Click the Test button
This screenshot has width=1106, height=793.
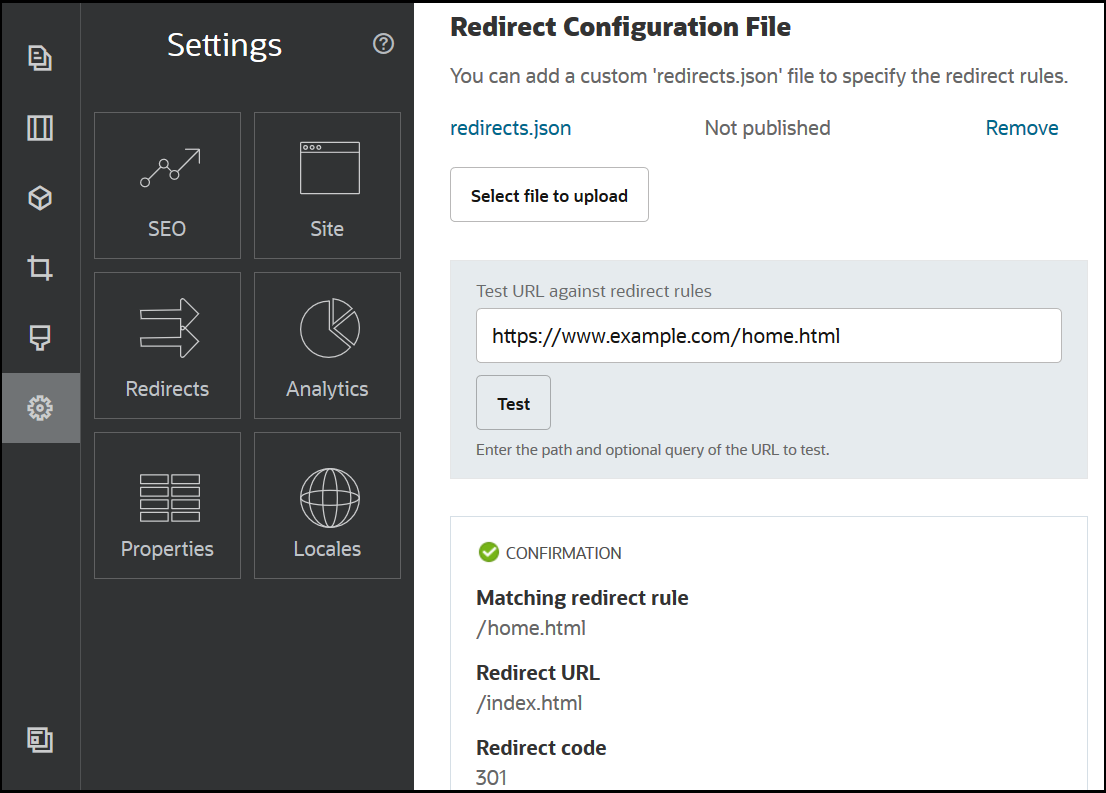[x=513, y=403]
